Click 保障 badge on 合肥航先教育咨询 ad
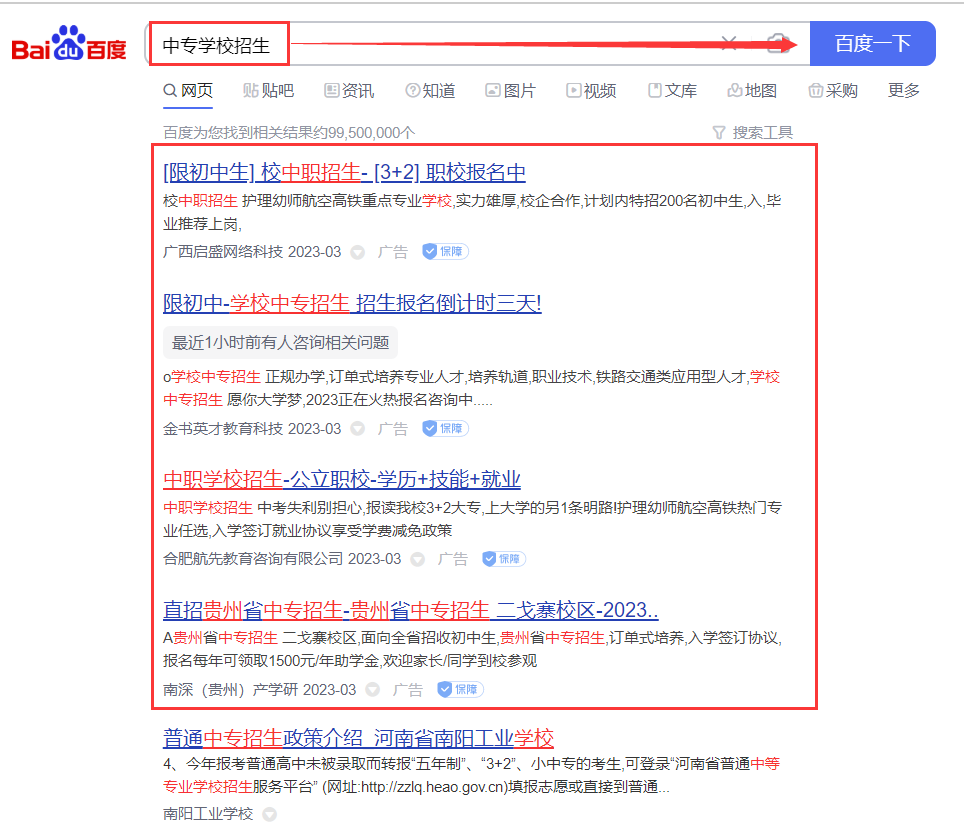The width and height of the screenshot is (964, 839). pos(504,558)
